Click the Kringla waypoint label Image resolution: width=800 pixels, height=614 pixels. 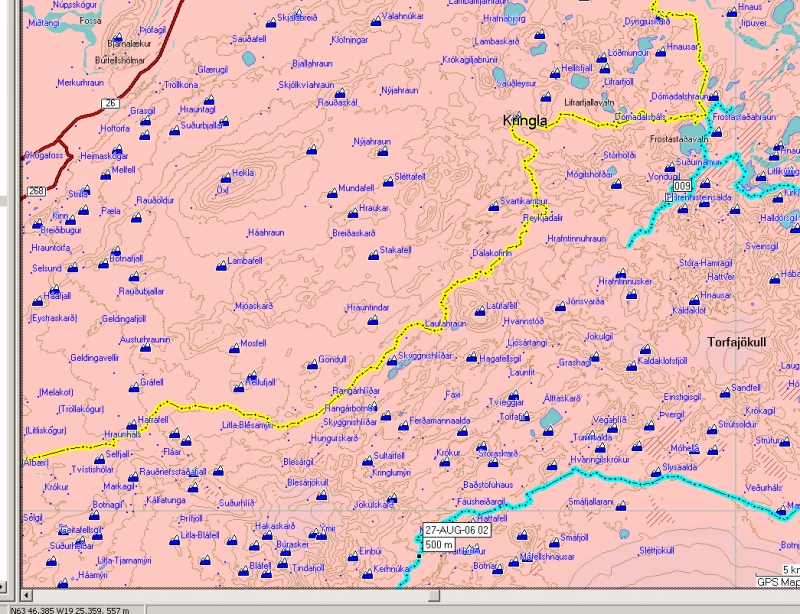(525, 122)
